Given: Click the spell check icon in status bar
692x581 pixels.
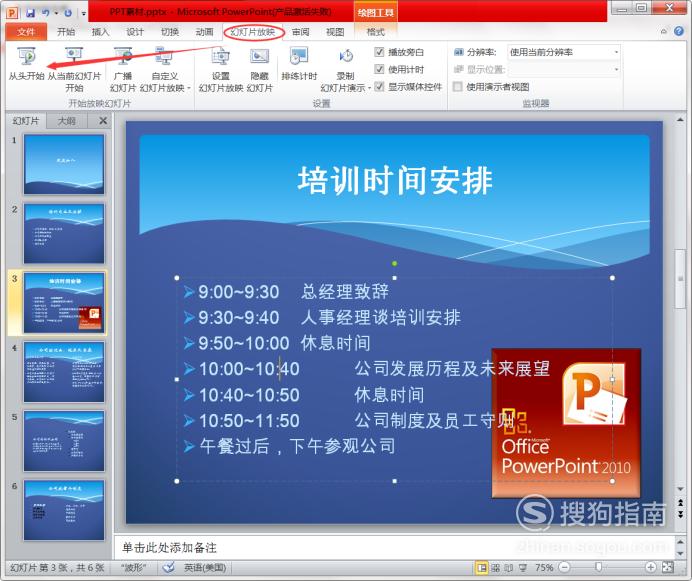Looking at the screenshot, I should coord(169,567).
